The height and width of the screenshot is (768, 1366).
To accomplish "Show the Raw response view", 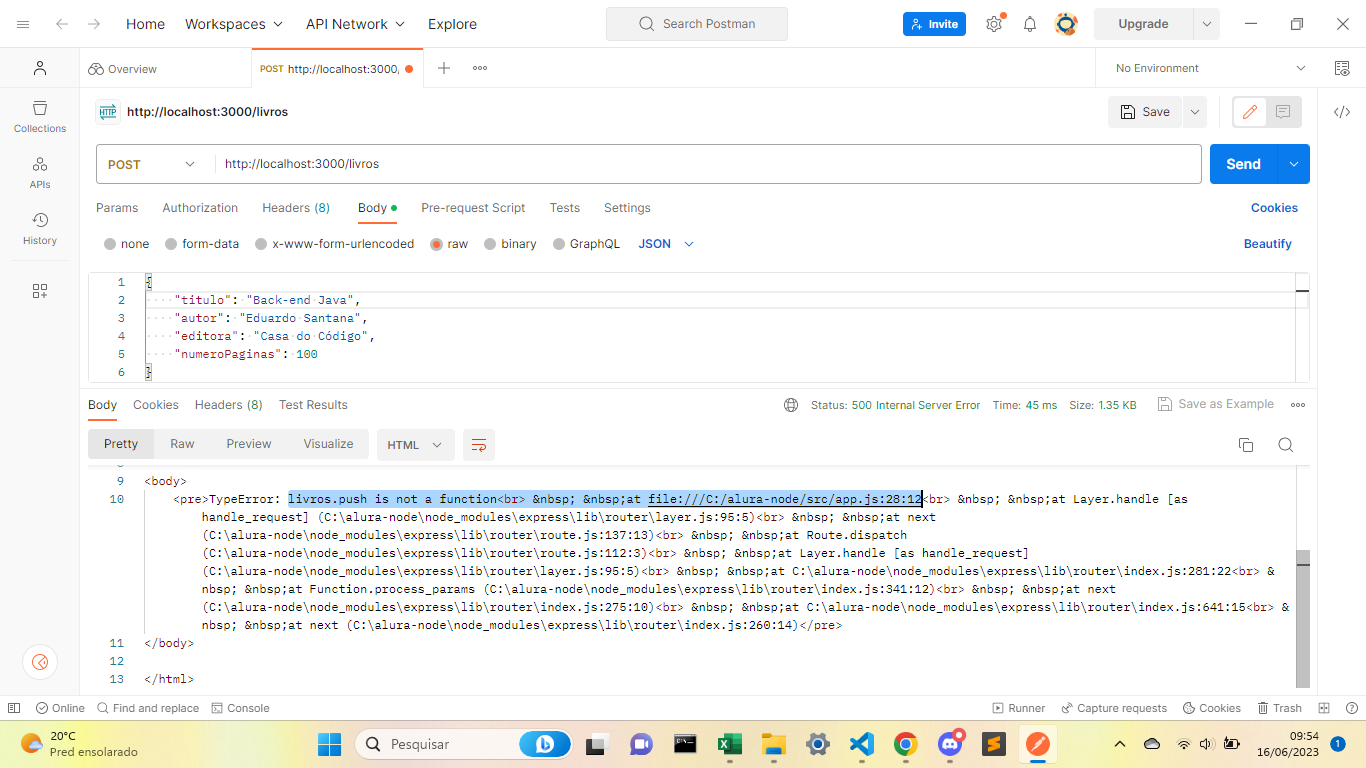I will tap(182, 444).
